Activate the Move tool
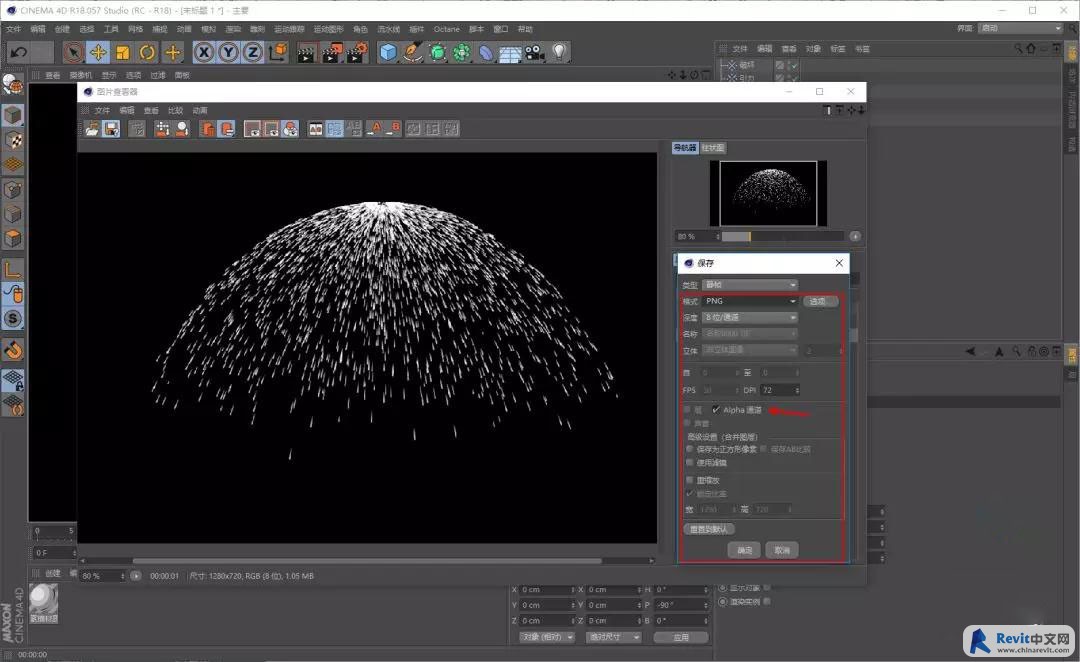 pos(98,52)
